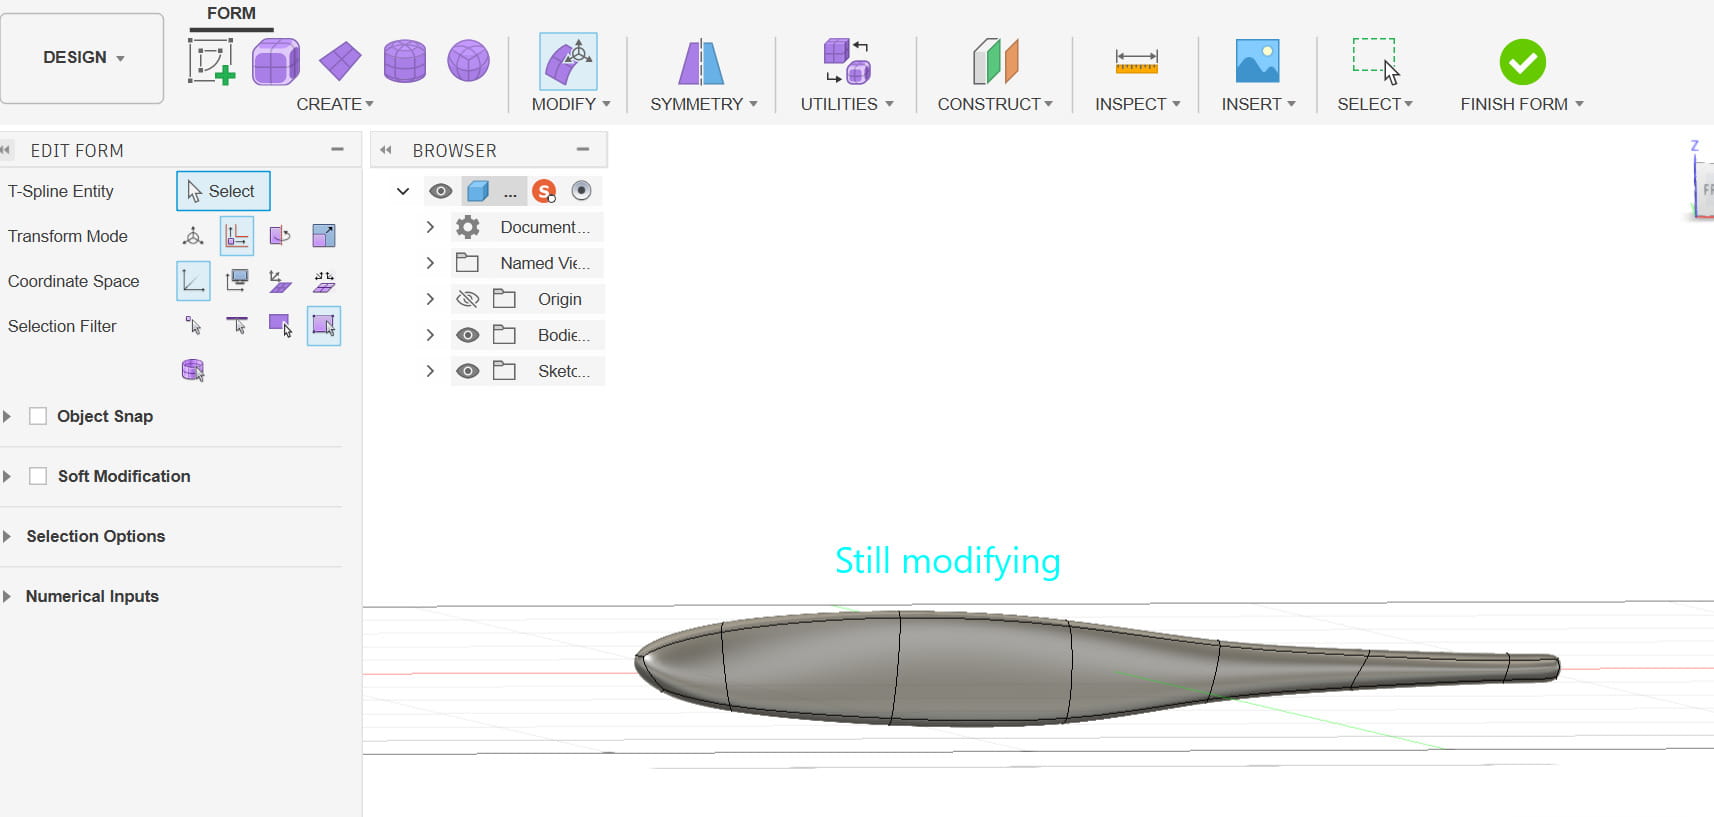Pick the Quadball sphere creation tool
Screen dimensions: 1714x817
click(468, 61)
